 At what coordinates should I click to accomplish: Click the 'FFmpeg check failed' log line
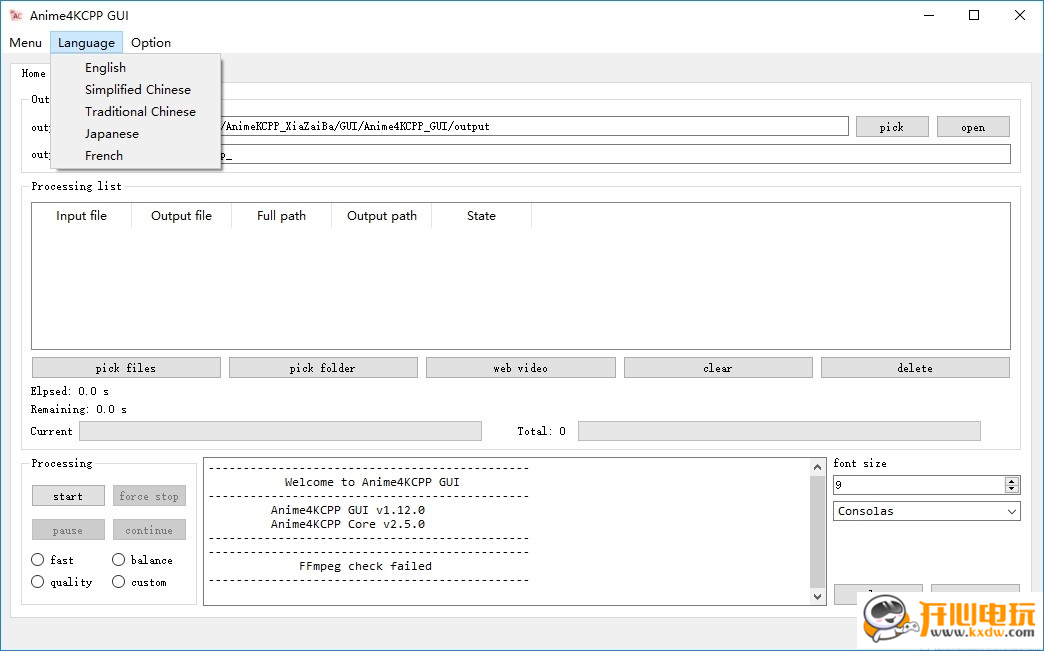click(365, 566)
